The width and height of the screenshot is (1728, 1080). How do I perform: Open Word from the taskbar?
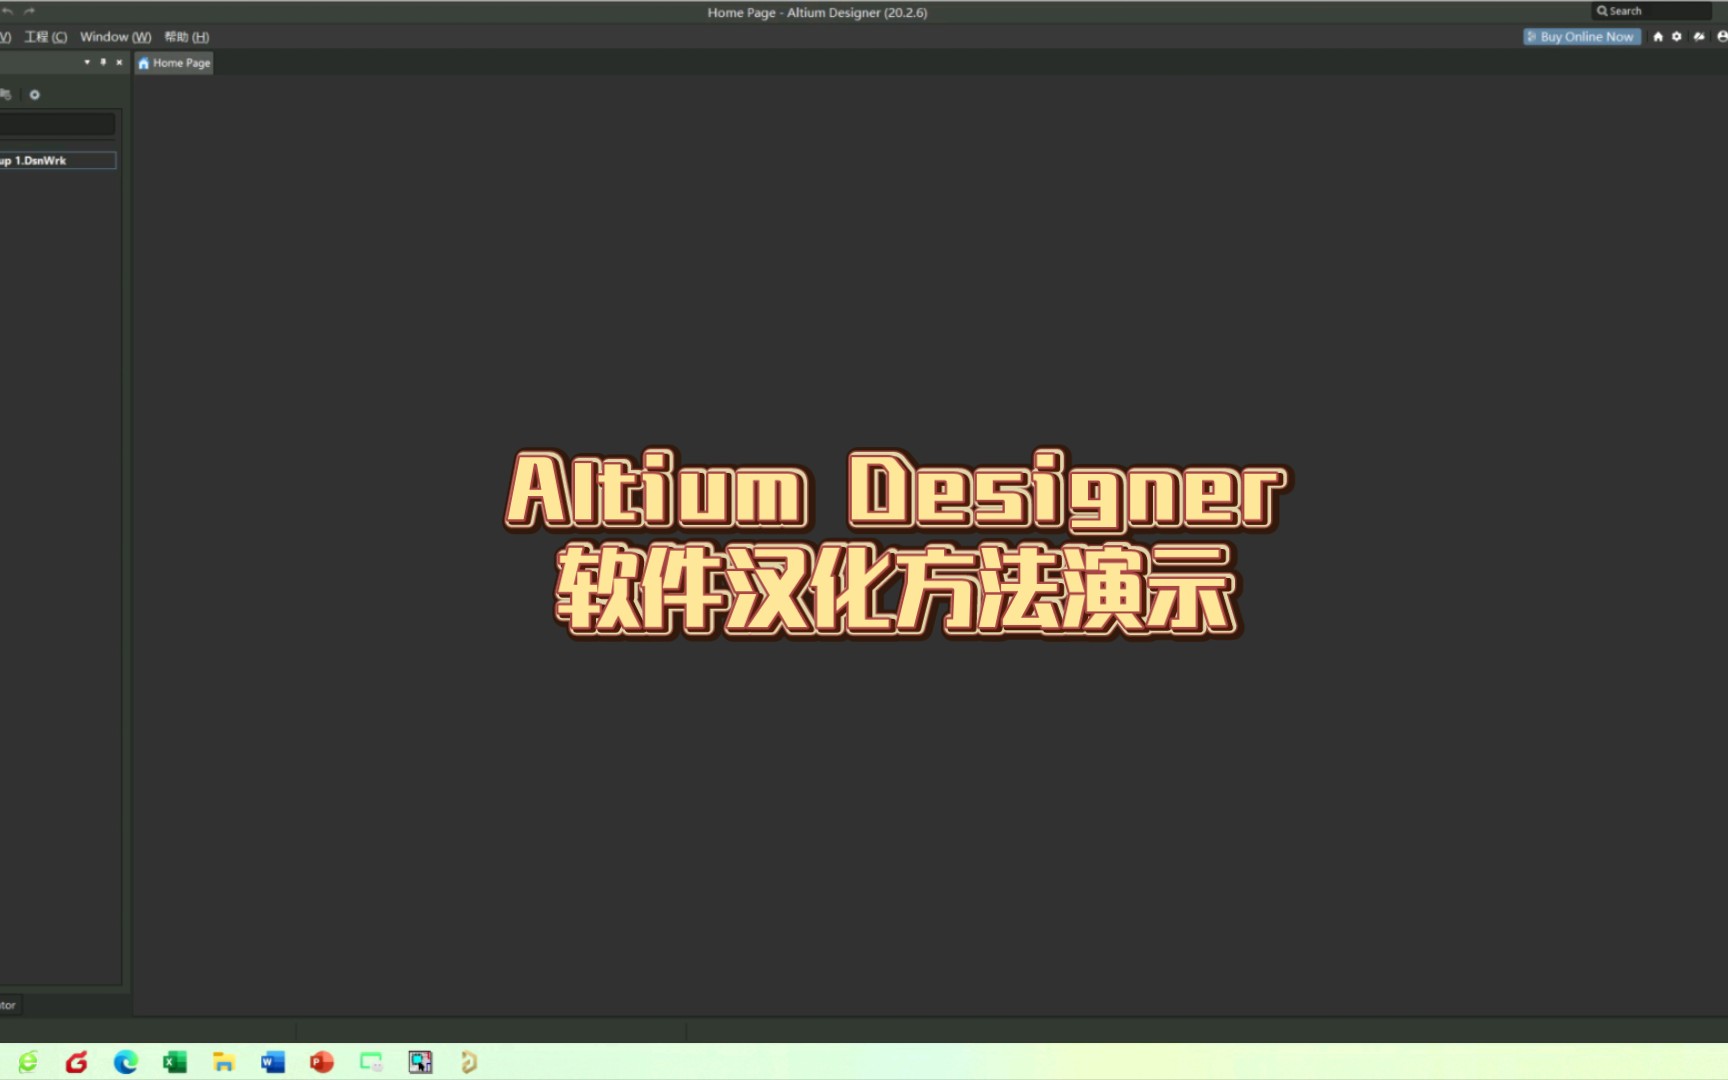click(272, 1062)
